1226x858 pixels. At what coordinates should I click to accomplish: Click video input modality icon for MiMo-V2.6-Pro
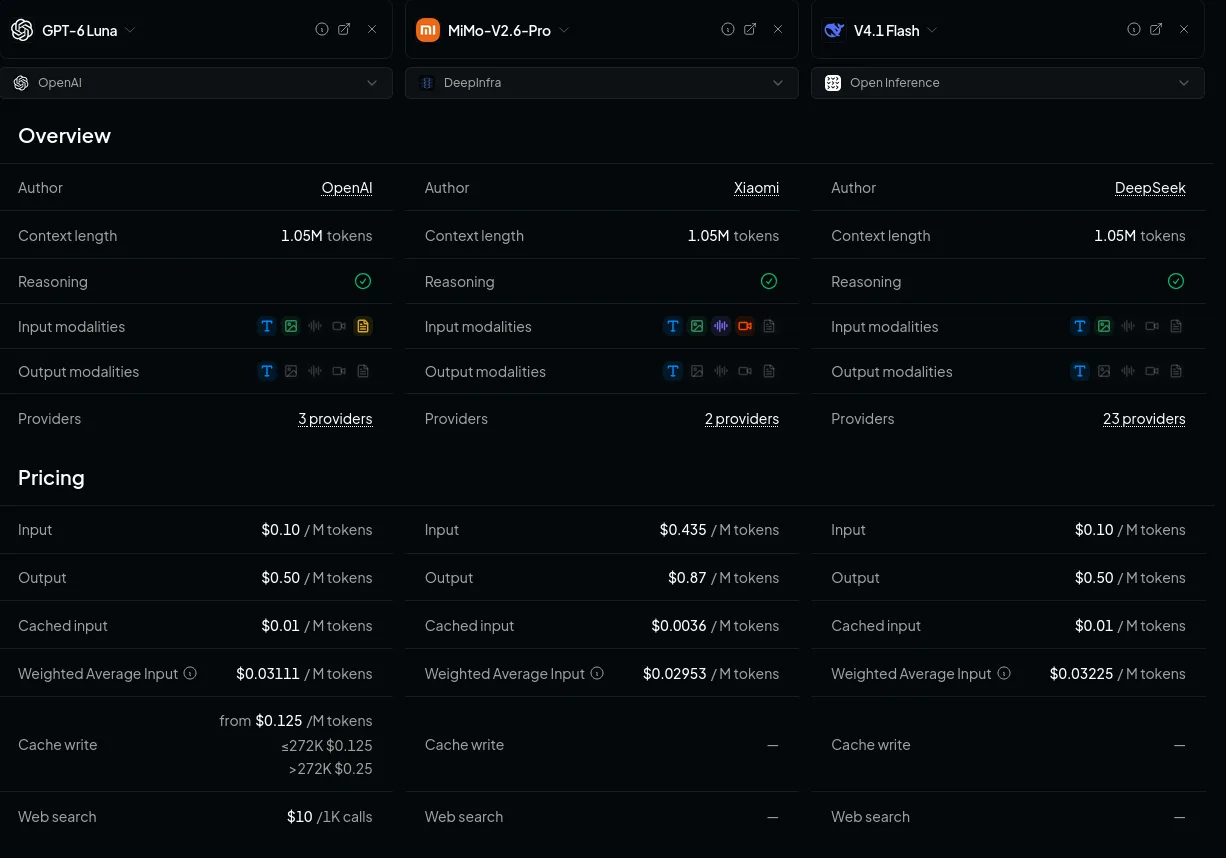(745, 326)
